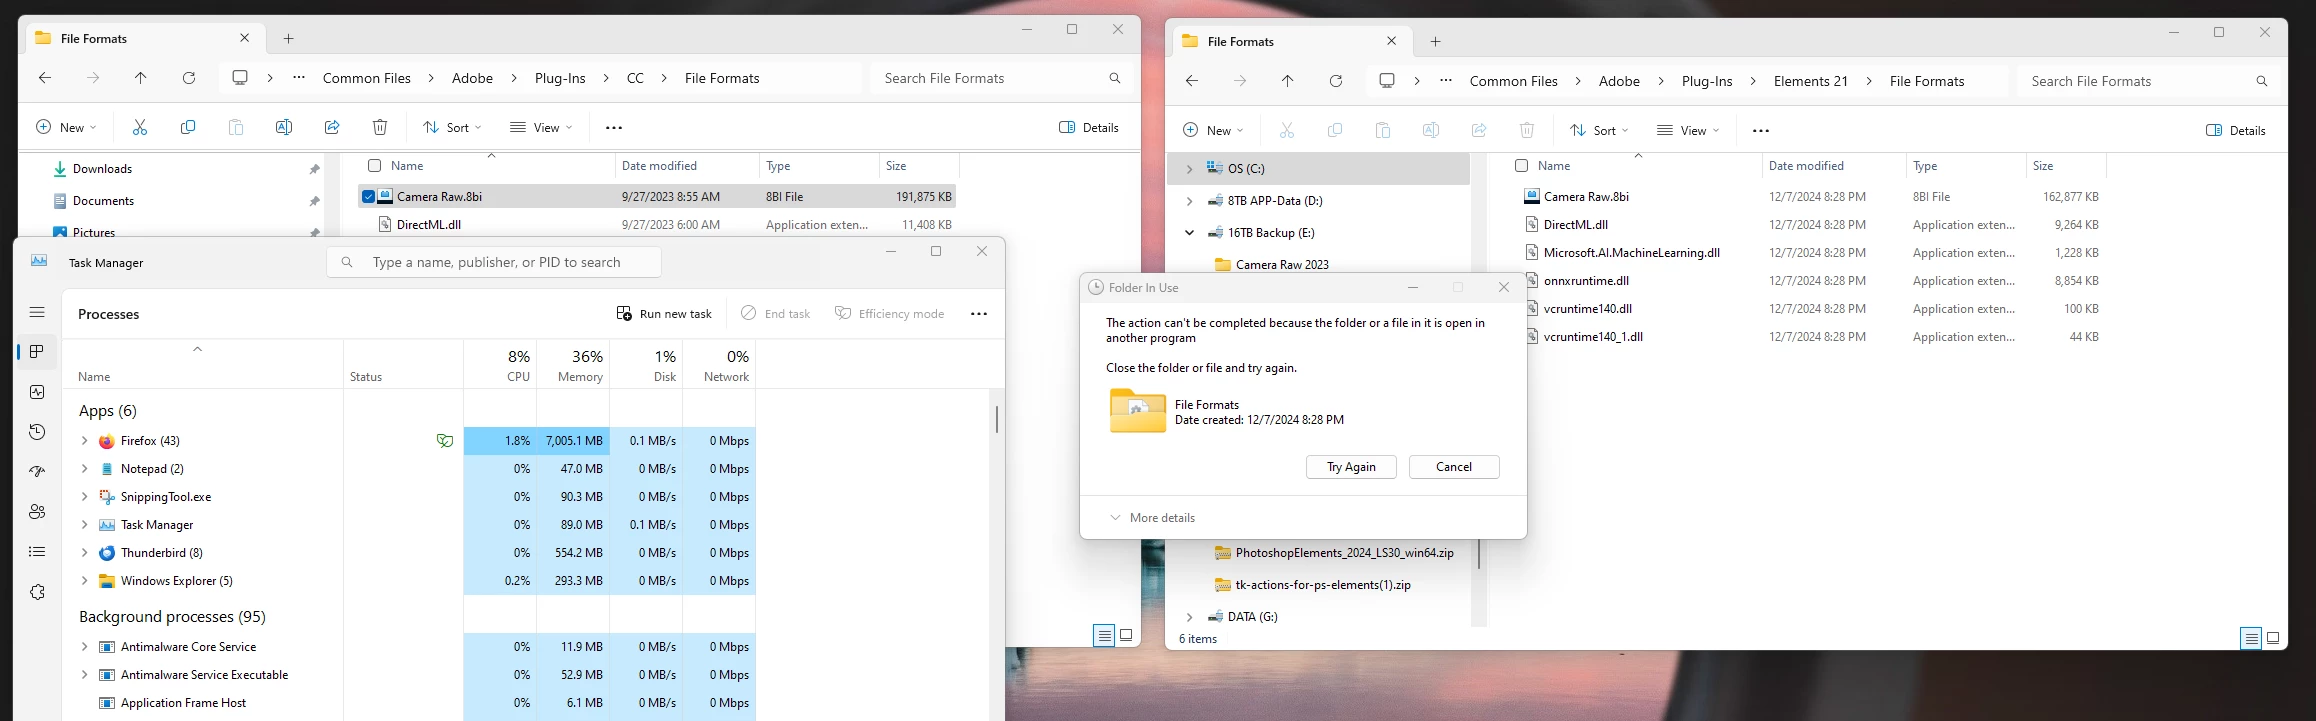This screenshot has width=2316, height=721.
Task: Open Task Manager hamburger navigation menu
Action: [37, 312]
